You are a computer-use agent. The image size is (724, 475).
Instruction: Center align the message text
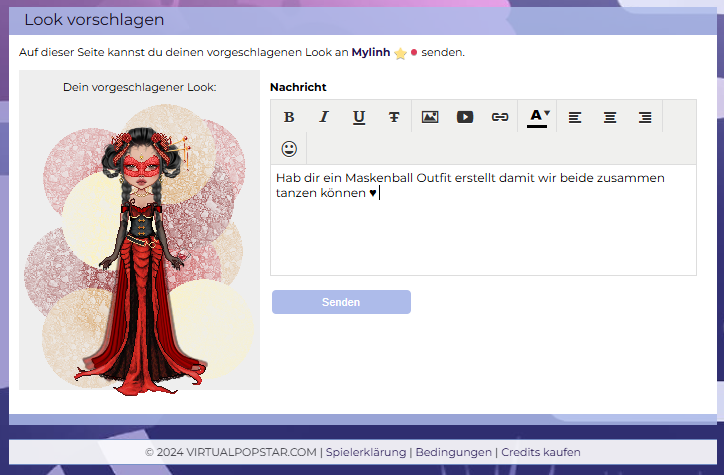click(x=610, y=117)
